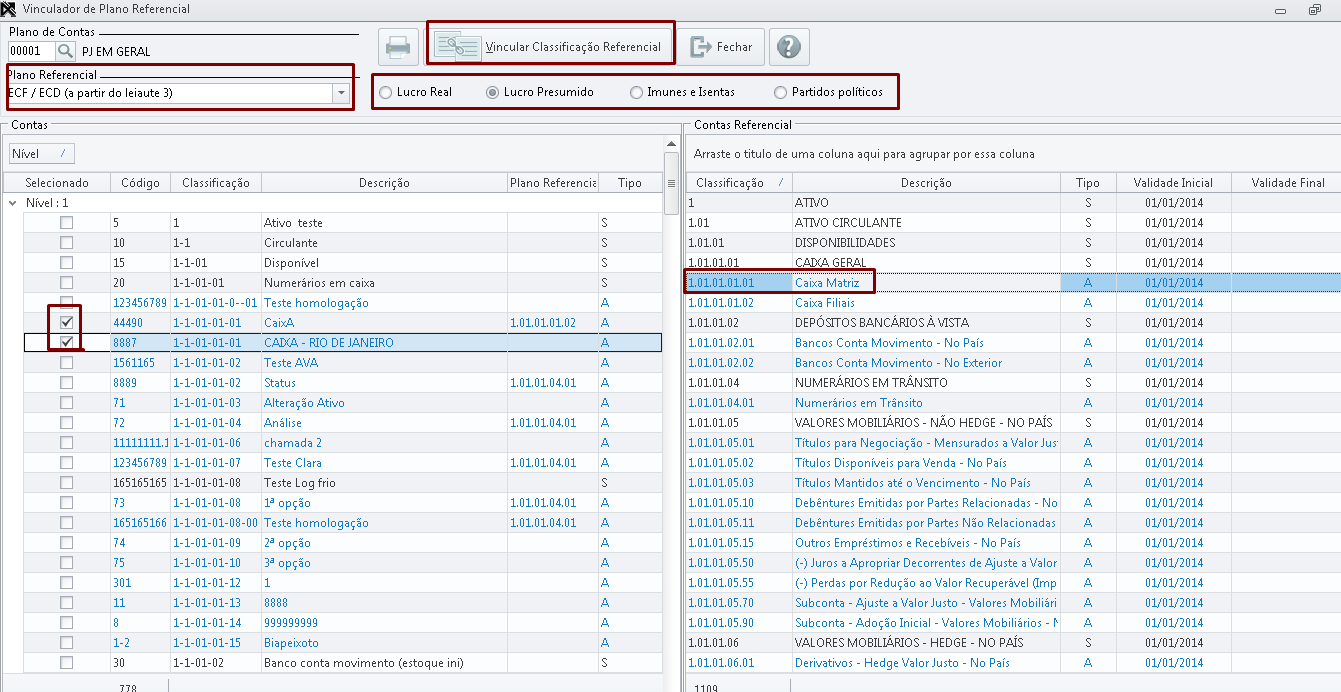The height and width of the screenshot is (692, 1341).
Task: Click the app icon in title bar
Action: [x=9, y=9]
